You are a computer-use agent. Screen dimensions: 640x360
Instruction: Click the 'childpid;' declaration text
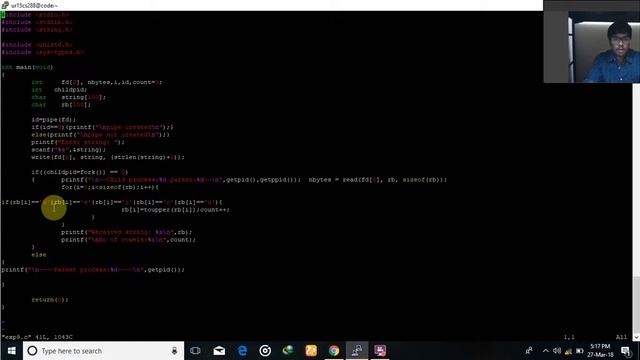70,89
